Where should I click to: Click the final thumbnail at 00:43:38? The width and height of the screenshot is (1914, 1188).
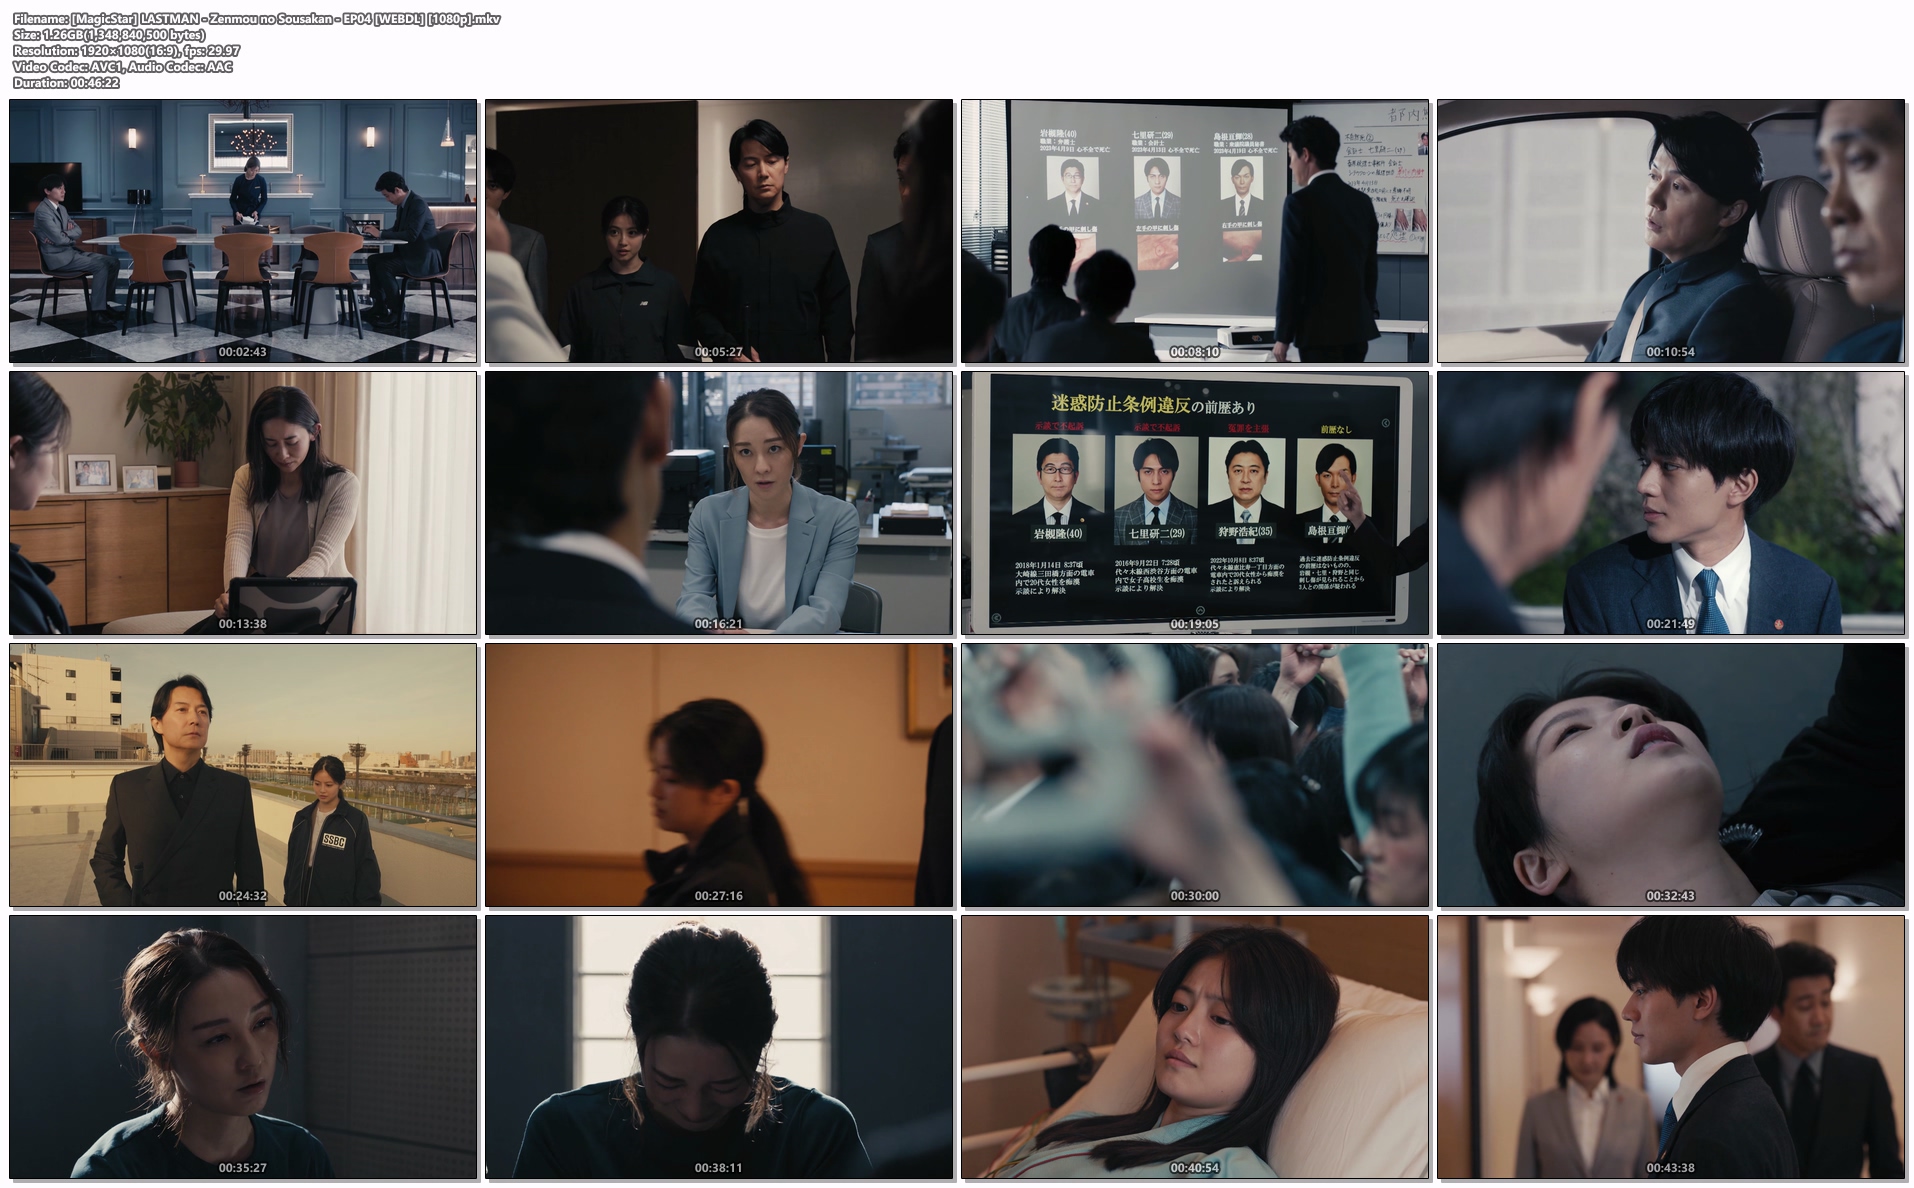(x=1671, y=1047)
